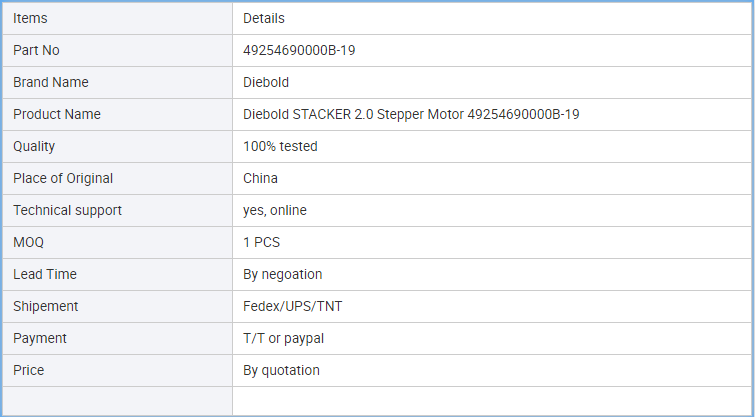
Task: Click the 100% tested value
Action: 280,146
